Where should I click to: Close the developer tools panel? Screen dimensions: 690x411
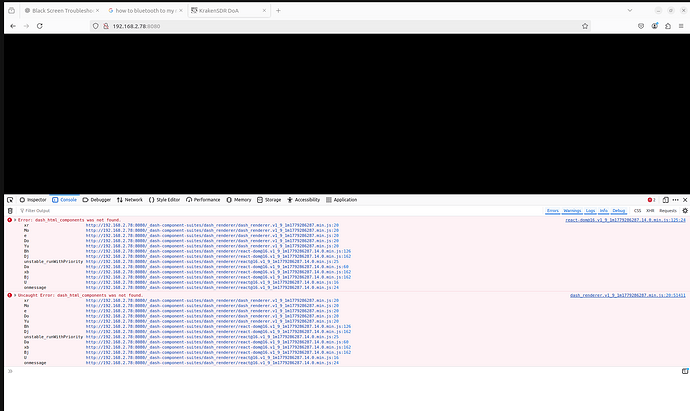[685, 200]
